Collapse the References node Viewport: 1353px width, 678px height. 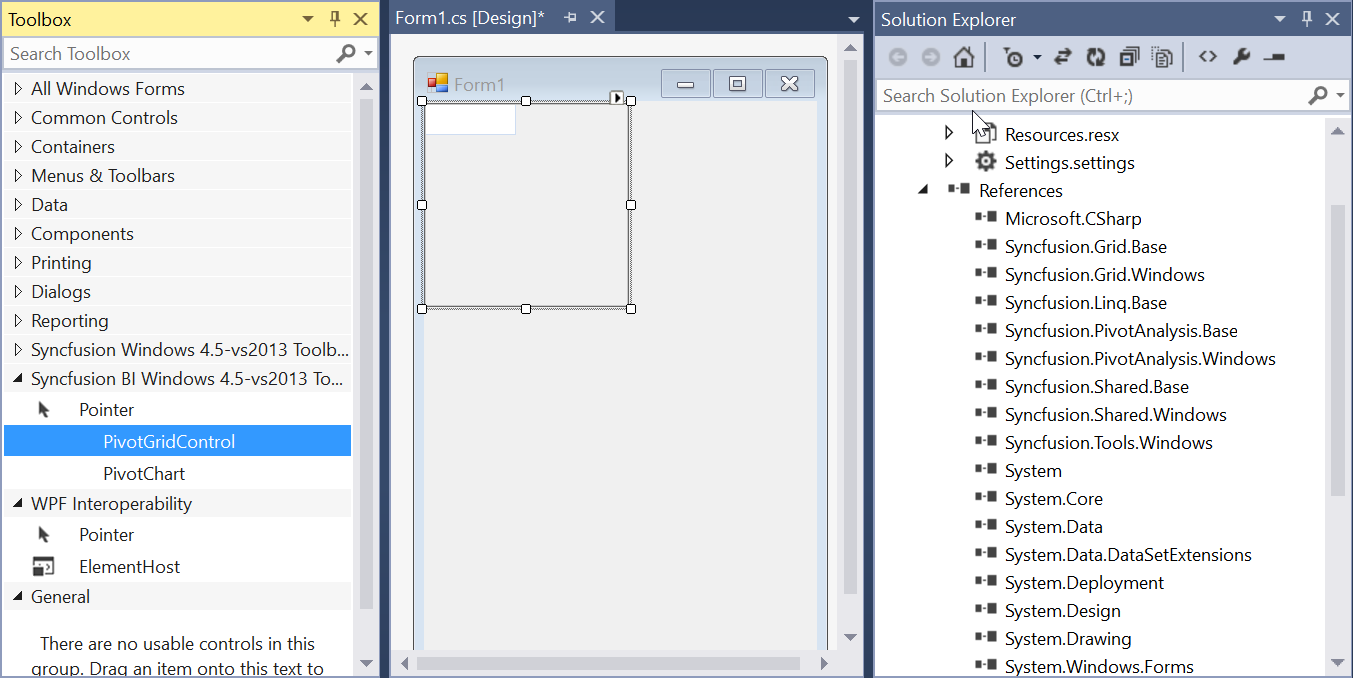tap(923, 190)
